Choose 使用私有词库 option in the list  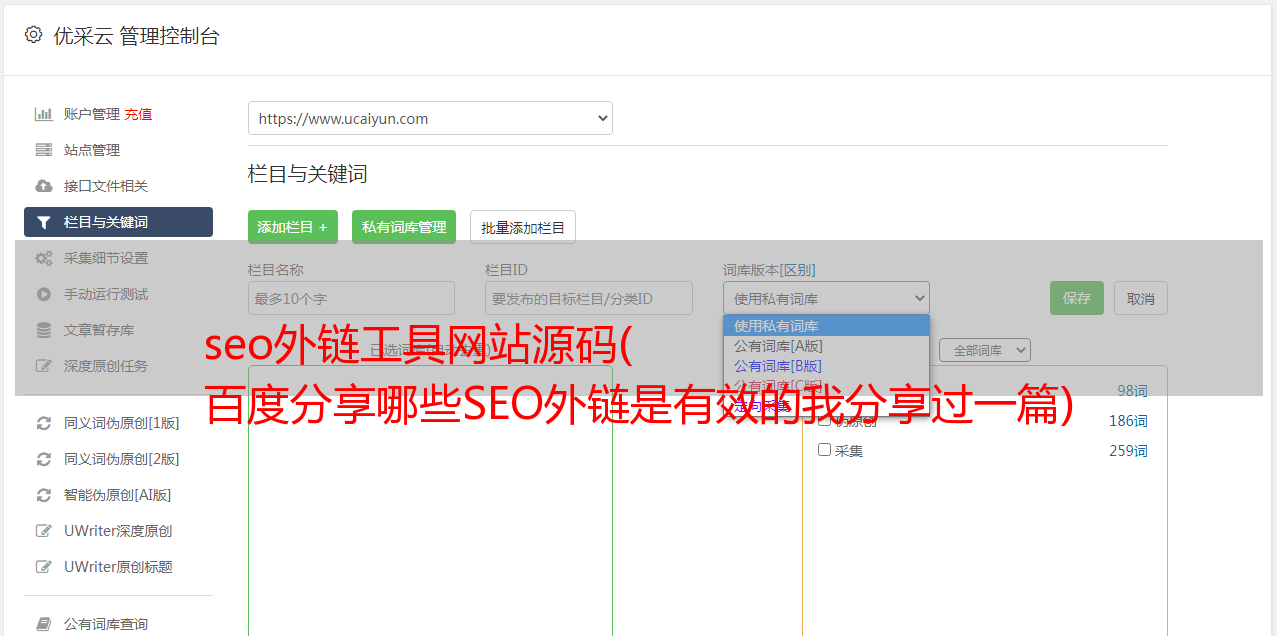point(826,326)
